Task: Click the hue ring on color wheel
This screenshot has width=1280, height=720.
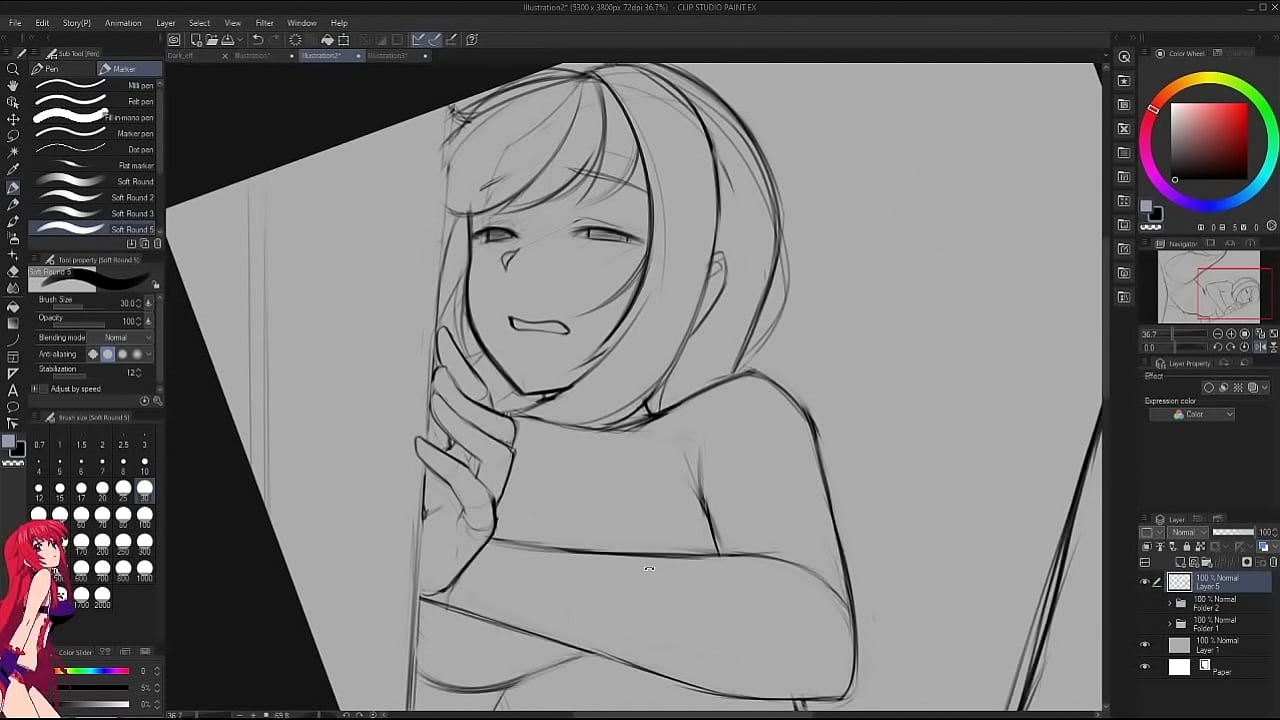Action: point(1210,79)
